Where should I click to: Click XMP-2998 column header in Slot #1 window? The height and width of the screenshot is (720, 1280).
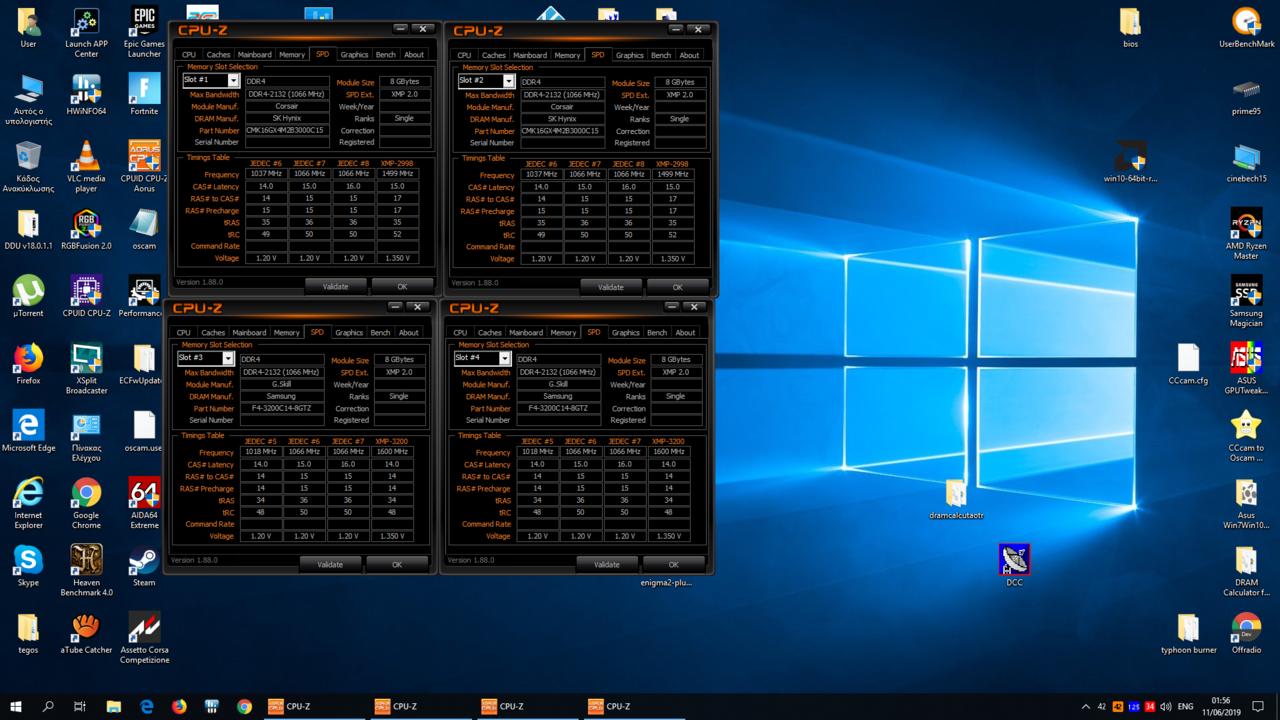397,163
